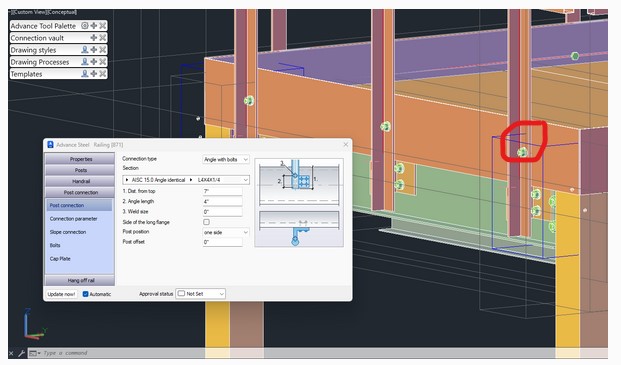
Task: Open the Templates panel
Action: point(26,74)
